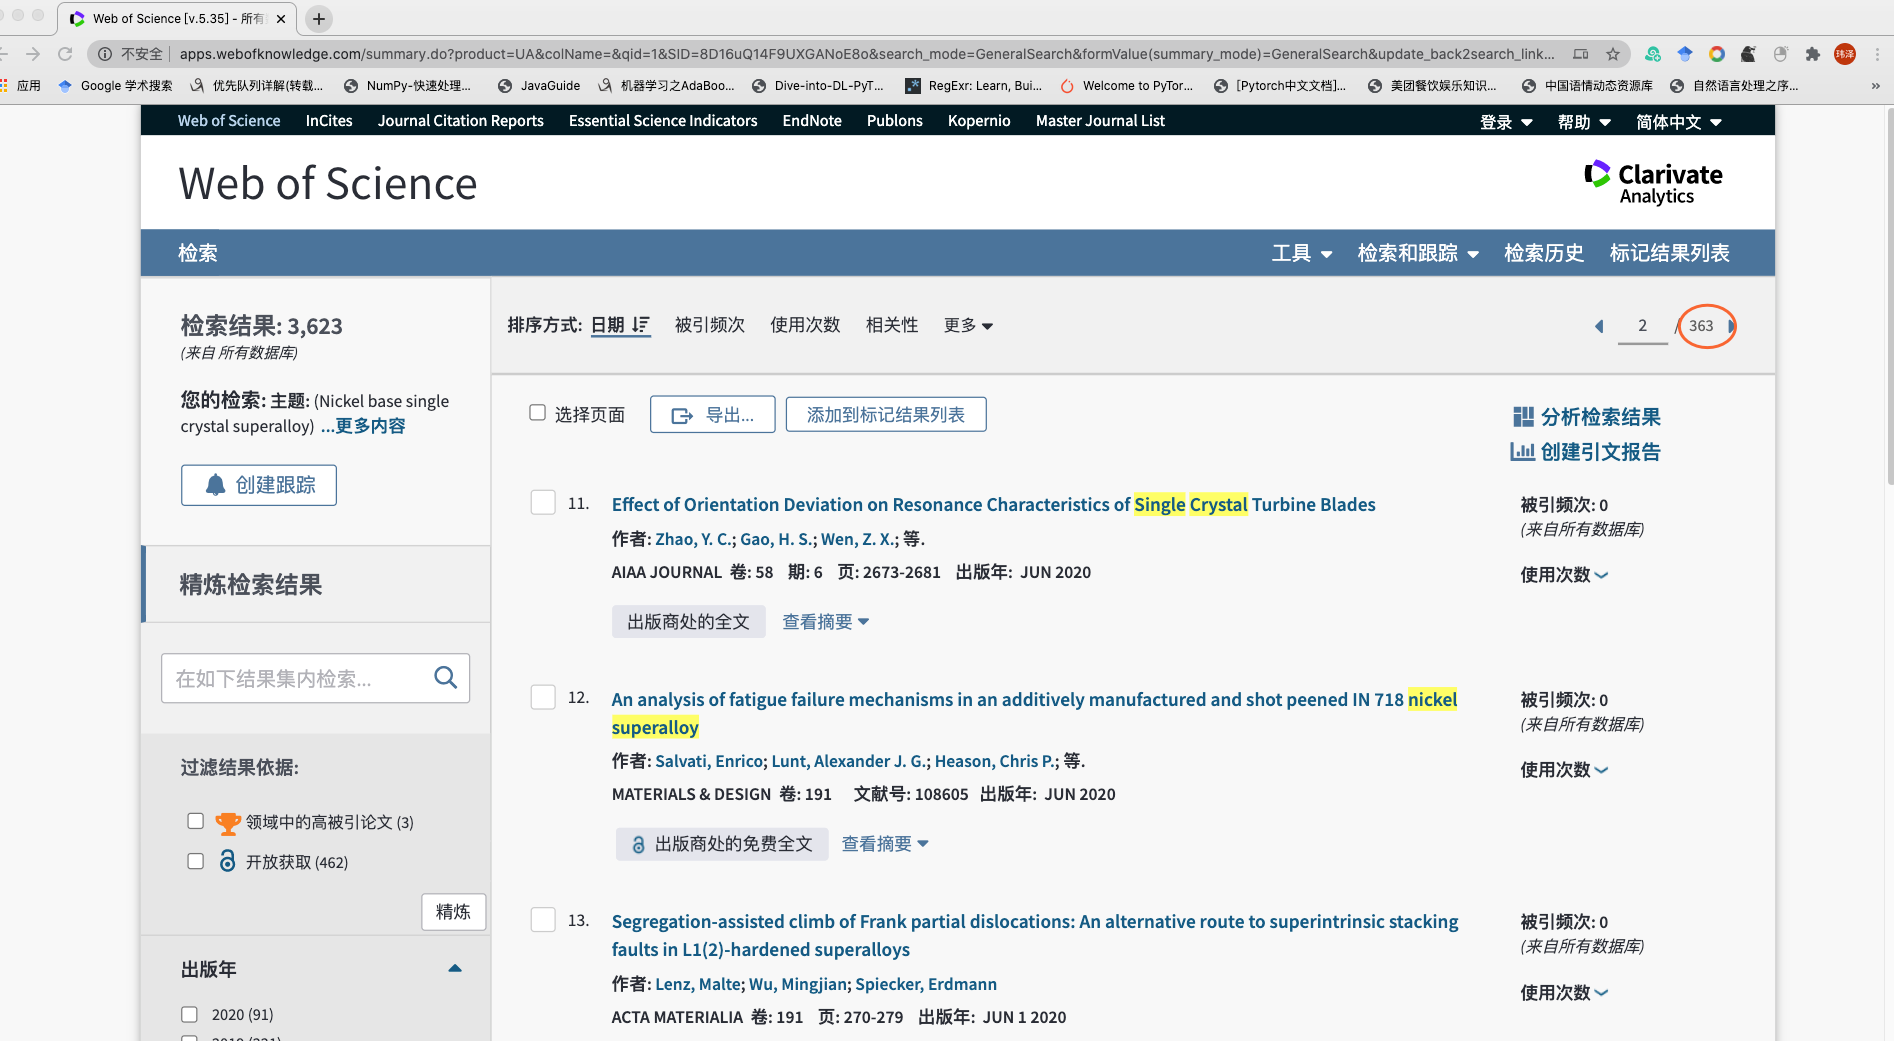Select result 12 checkbox

(x=543, y=697)
